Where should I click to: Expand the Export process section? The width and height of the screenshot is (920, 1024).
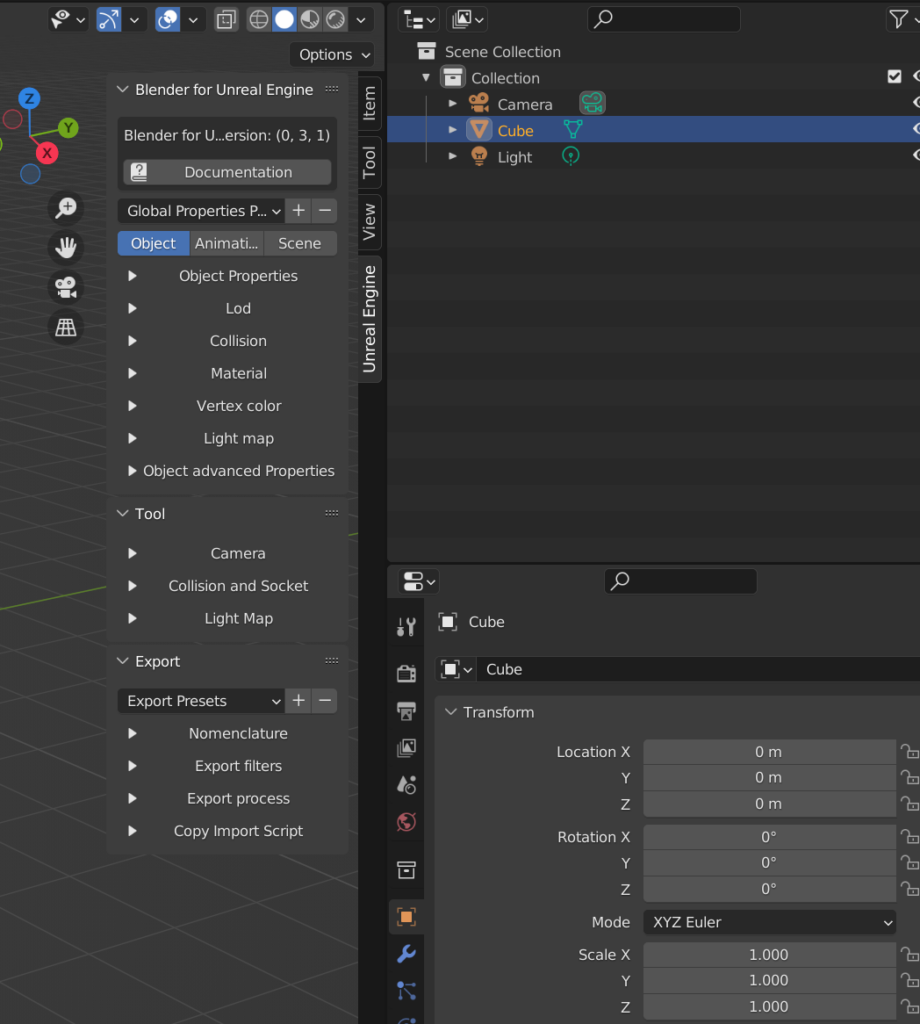(x=133, y=799)
